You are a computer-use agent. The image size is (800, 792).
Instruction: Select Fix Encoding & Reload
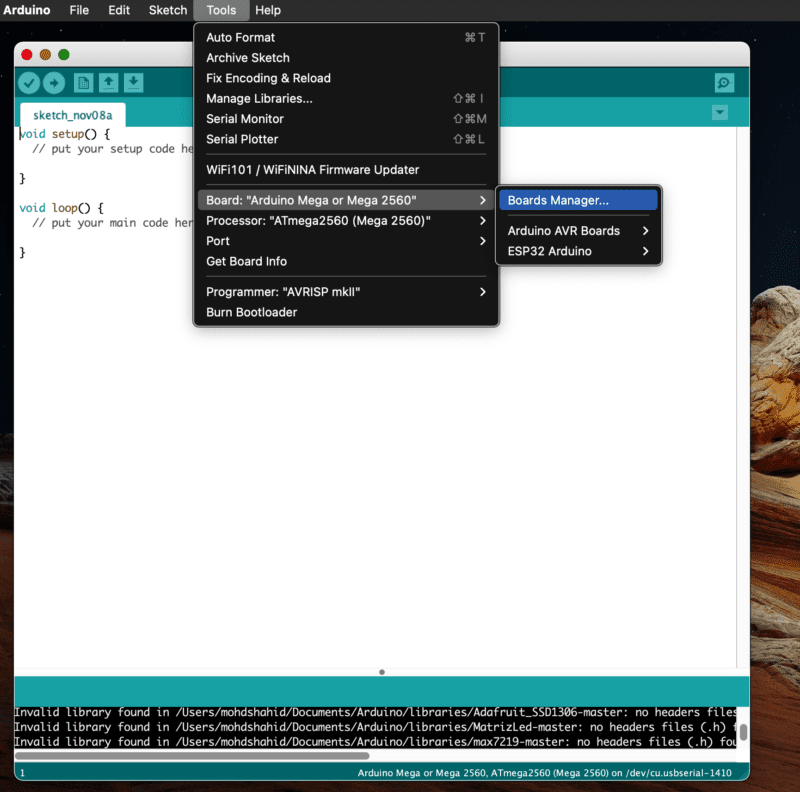(346, 78)
